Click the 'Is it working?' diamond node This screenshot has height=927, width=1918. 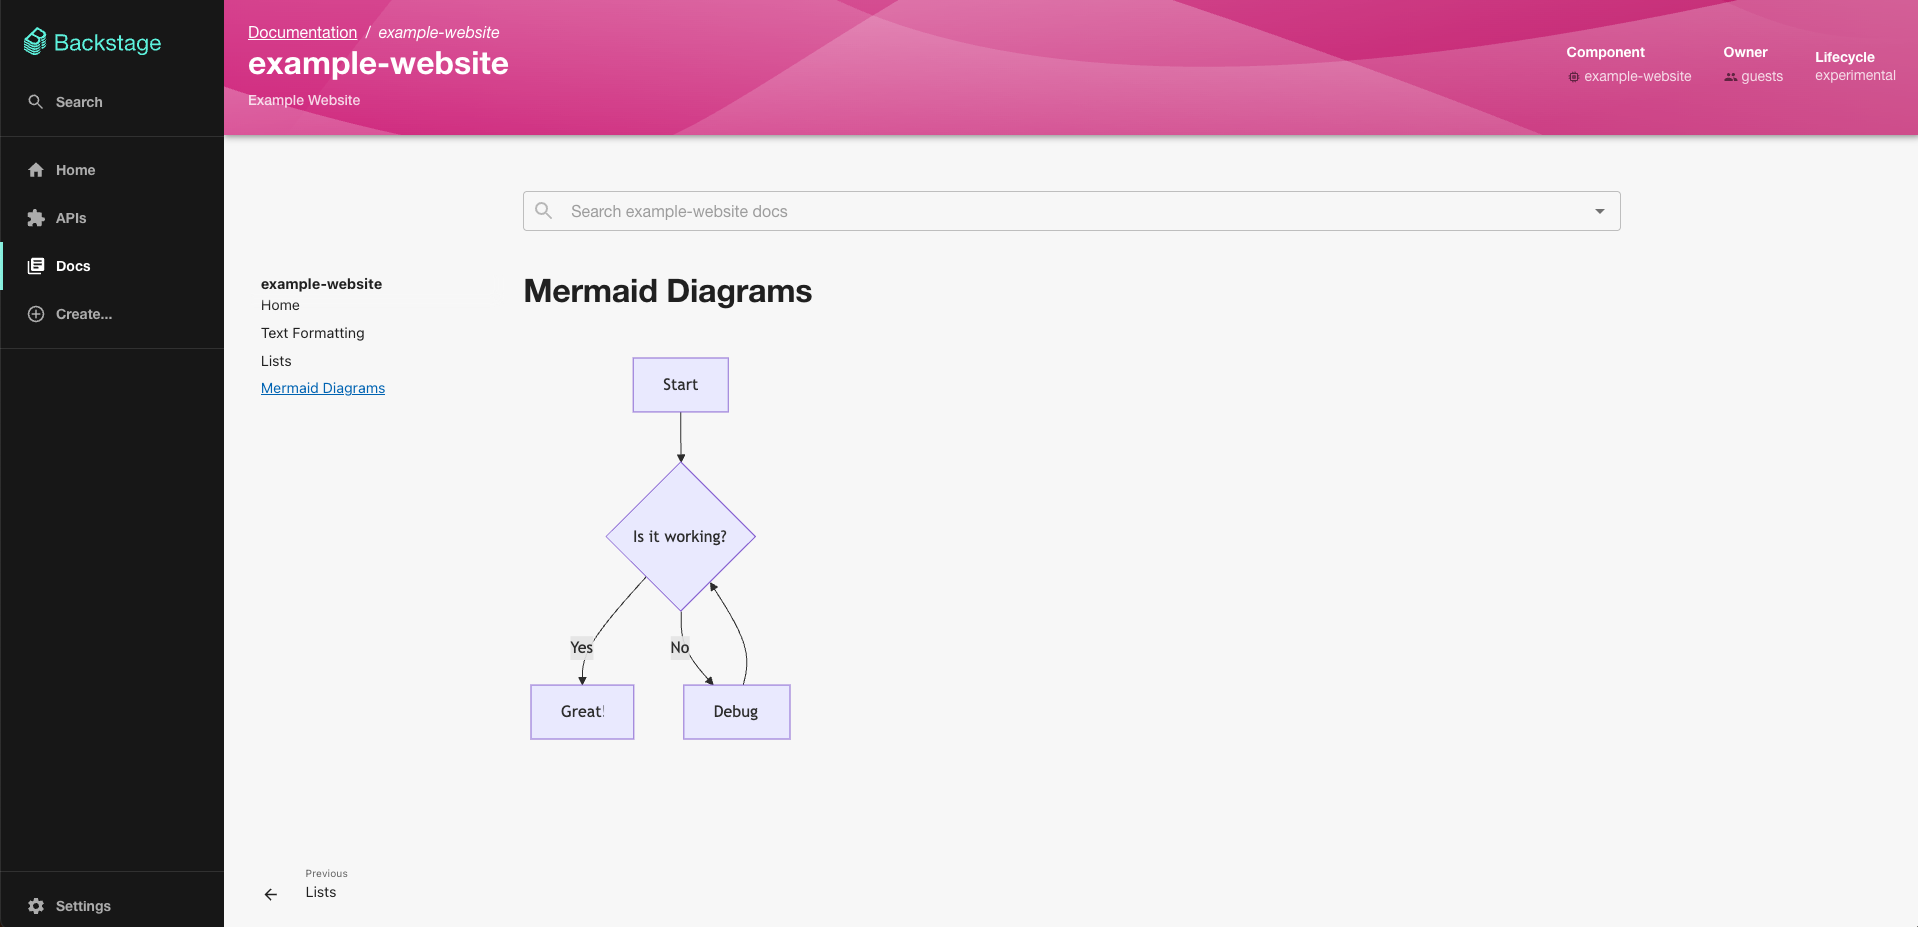pos(680,537)
